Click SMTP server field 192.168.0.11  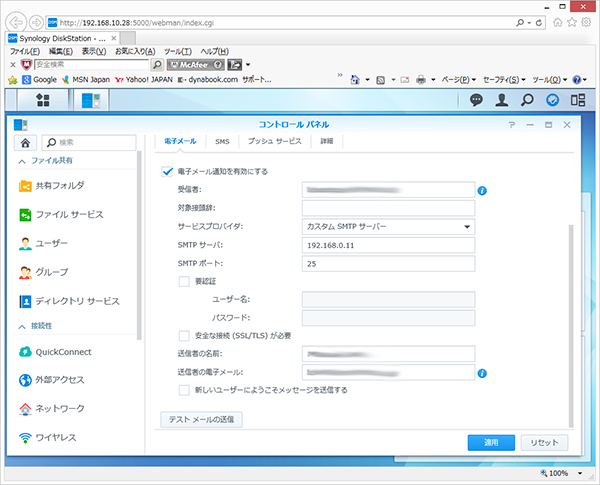coord(388,245)
